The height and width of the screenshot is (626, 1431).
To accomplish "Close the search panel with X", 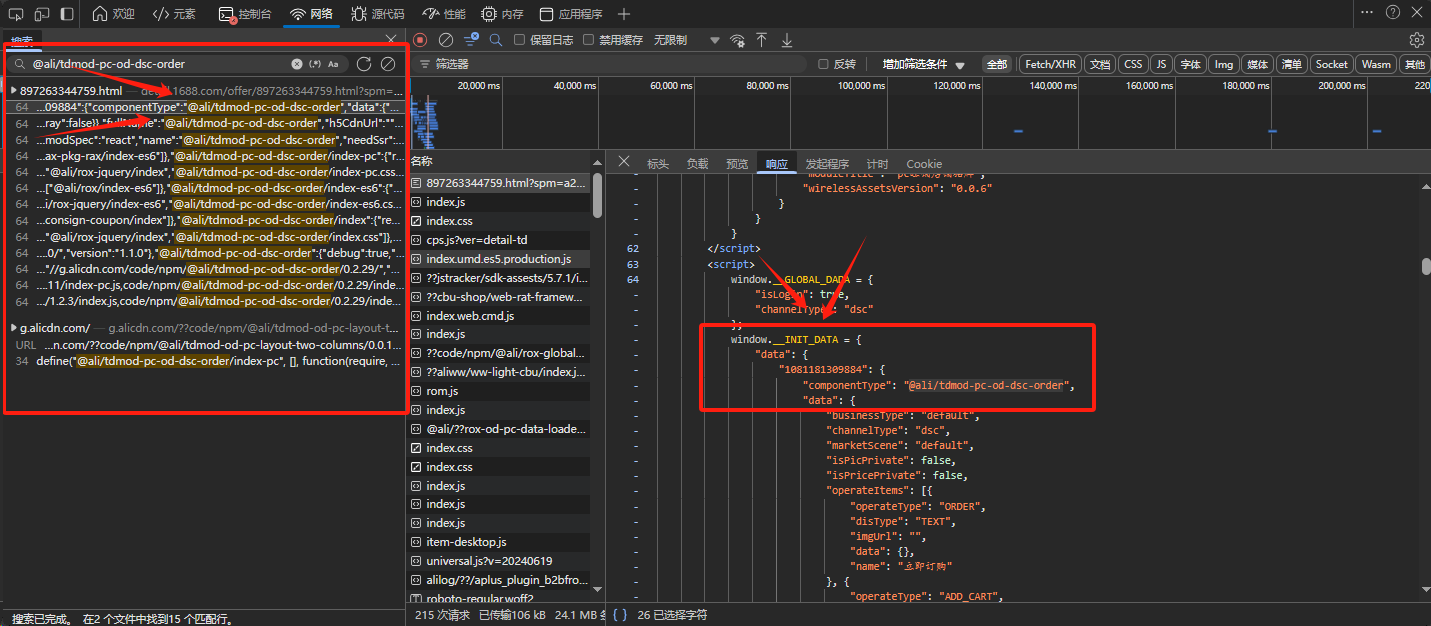I will click(x=391, y=39).
